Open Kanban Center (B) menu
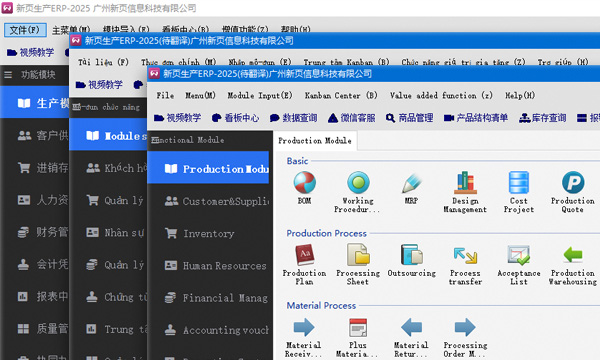This screenshot has height=360, width=600. [x=341, y=95]
